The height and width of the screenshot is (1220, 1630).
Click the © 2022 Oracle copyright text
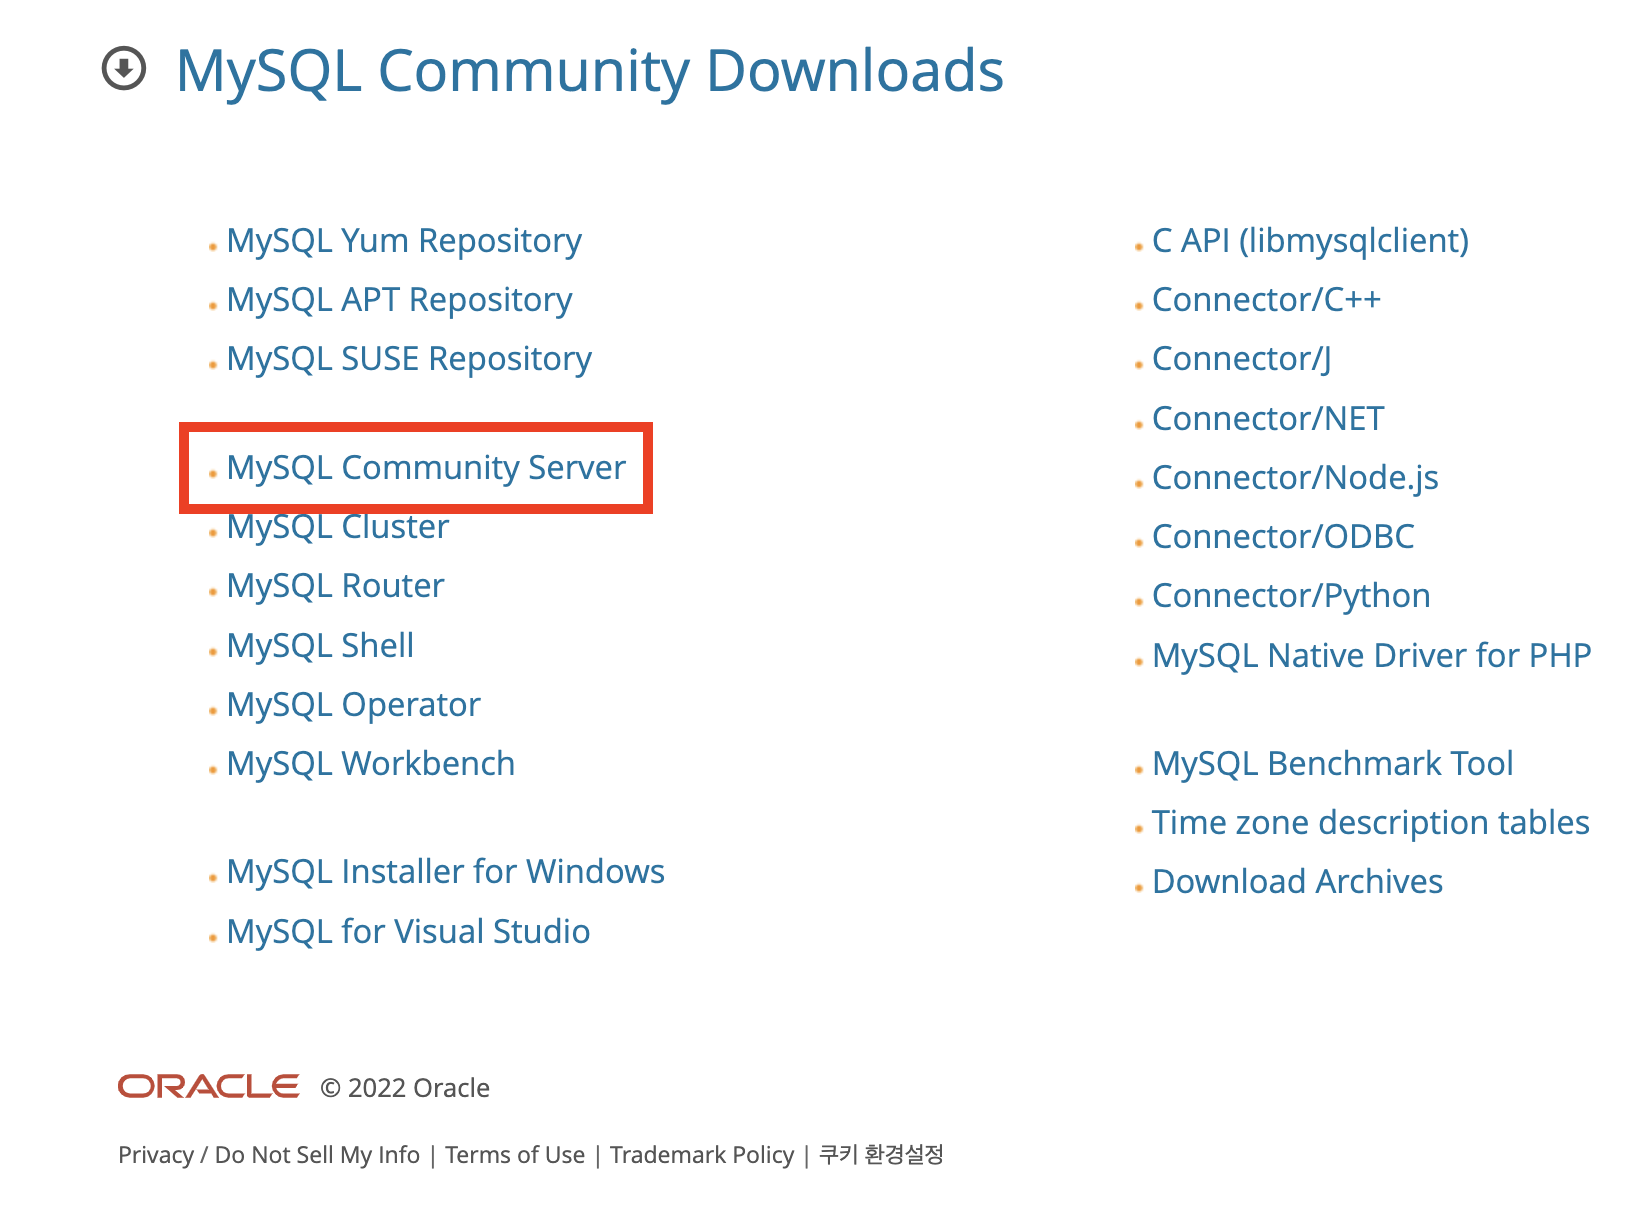click(405, 1088)
